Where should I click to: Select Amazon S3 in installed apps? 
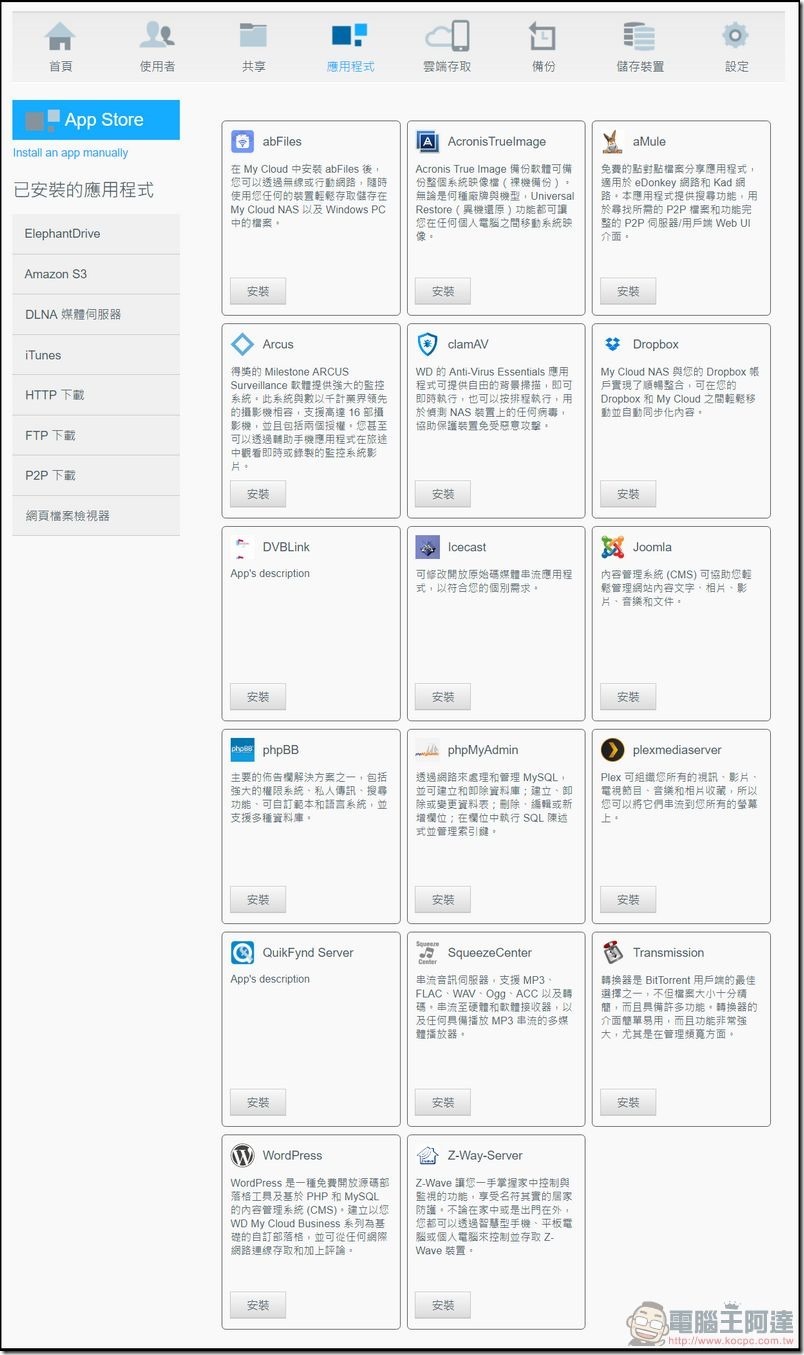coord(96,274)
